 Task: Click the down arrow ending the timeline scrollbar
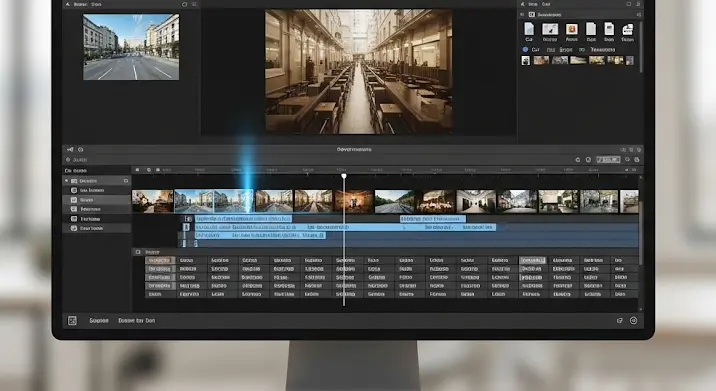[x=641, y=310]
